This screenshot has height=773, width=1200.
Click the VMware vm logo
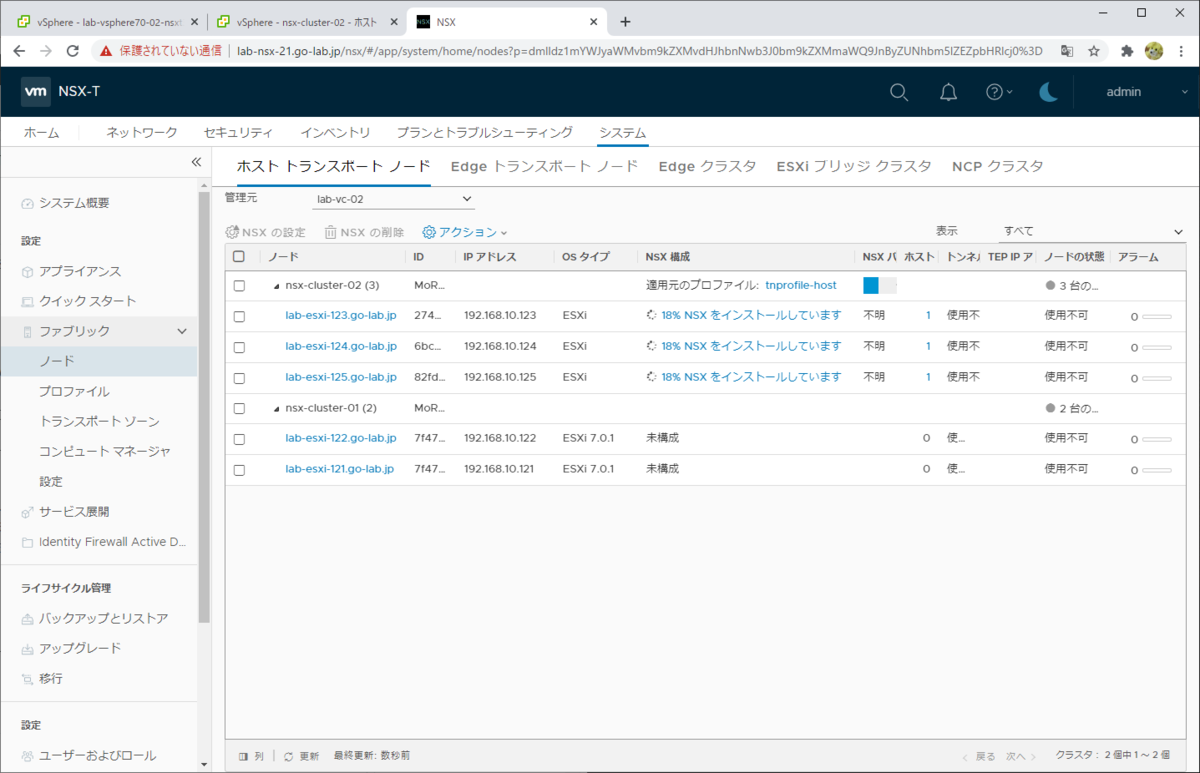[x=36, y=92]
